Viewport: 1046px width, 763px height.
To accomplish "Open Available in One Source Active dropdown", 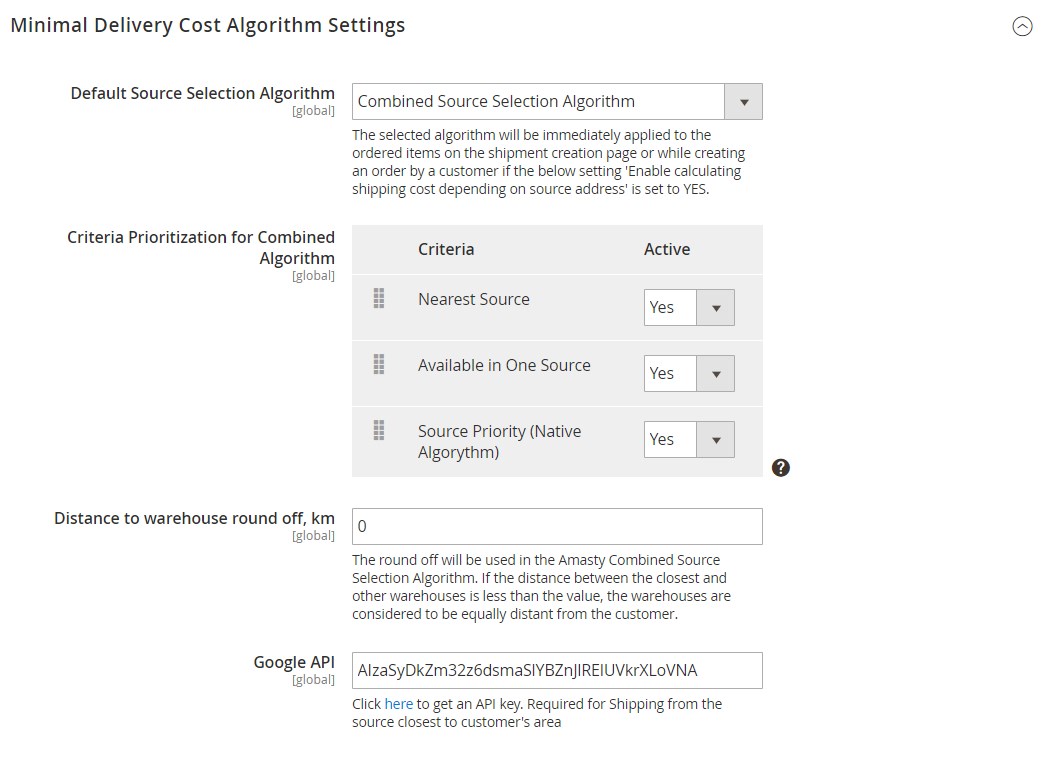I will click(x=689, y=373).
